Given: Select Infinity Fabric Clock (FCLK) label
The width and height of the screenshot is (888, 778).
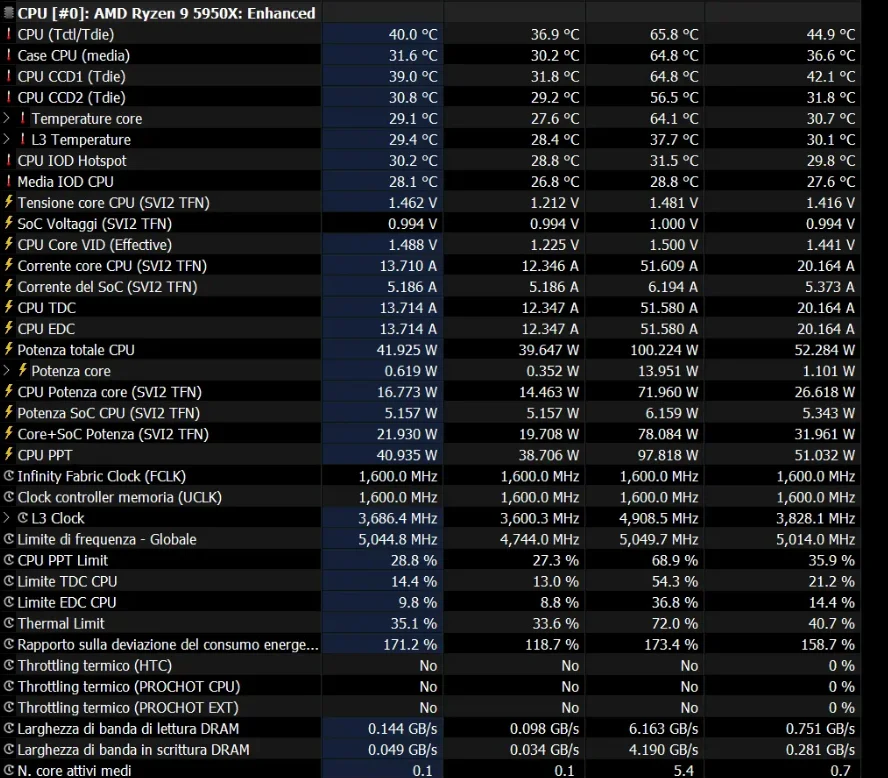Looking at the screenshot, I should pyautogui.click(x=101, y=476).
